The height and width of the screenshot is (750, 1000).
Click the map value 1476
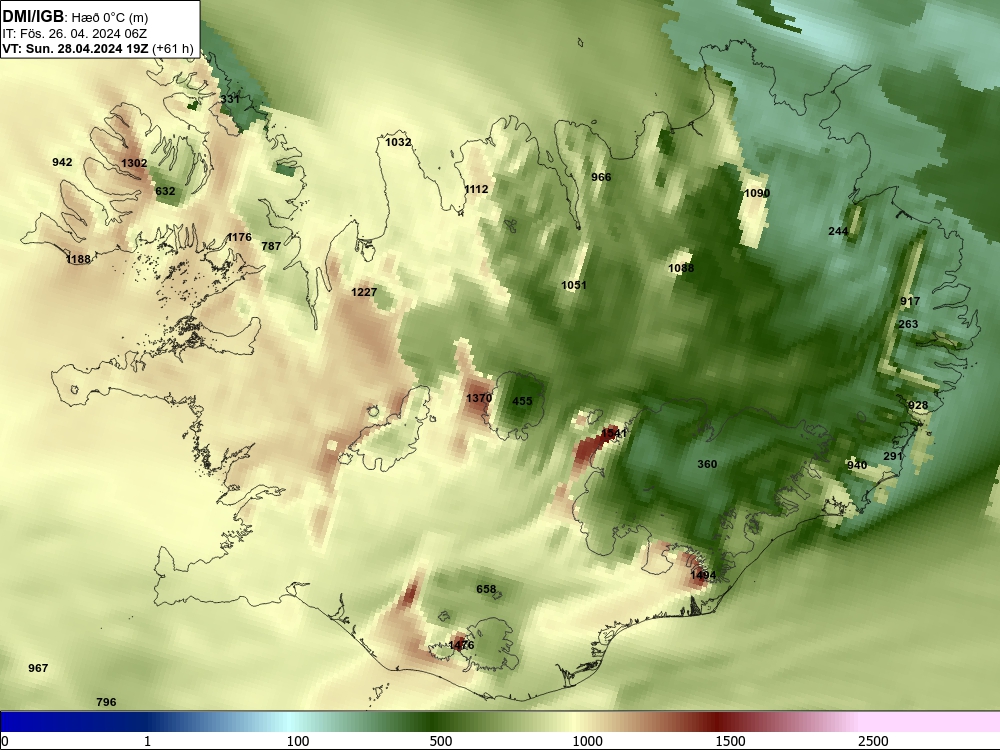tap(461, 645)
